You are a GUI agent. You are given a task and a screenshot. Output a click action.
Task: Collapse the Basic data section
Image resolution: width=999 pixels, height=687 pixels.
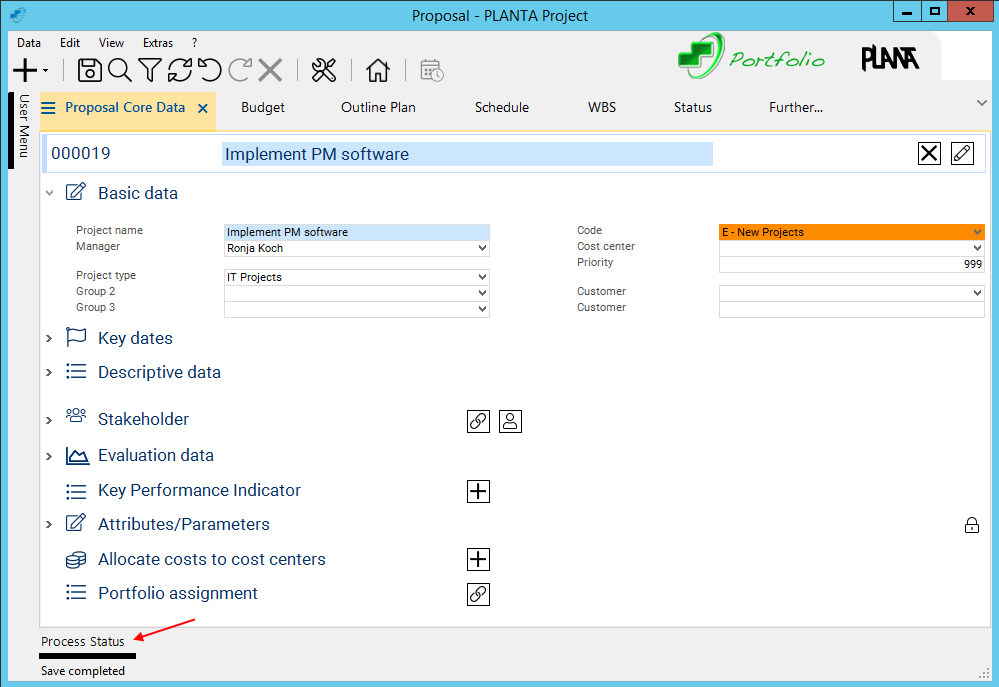point(50,193)
